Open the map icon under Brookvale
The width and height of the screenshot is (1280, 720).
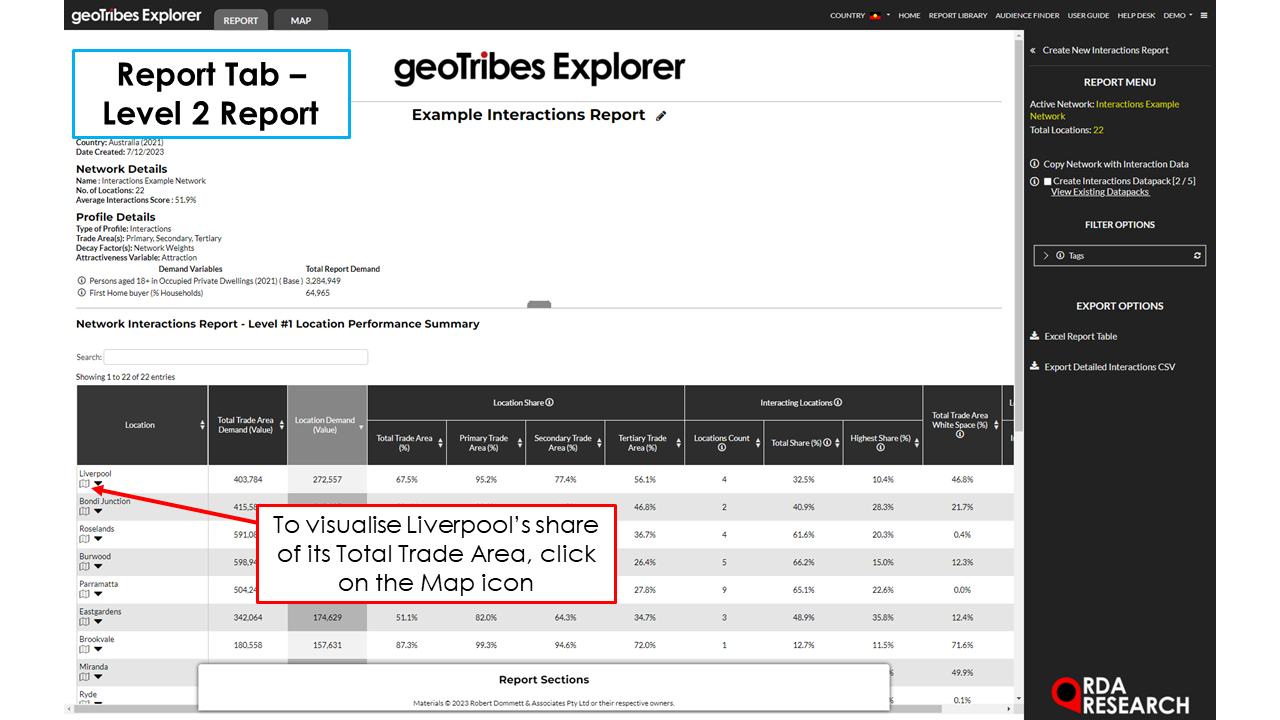[84, 649]
